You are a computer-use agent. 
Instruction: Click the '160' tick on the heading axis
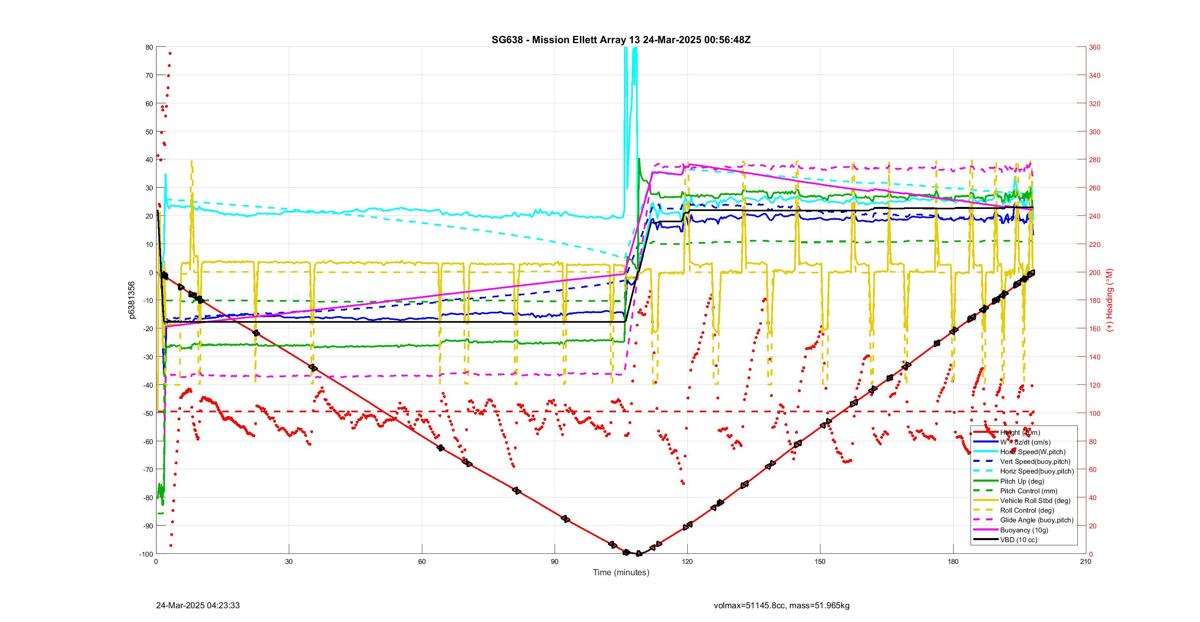pyautogui.click(x=1095, y=329)
